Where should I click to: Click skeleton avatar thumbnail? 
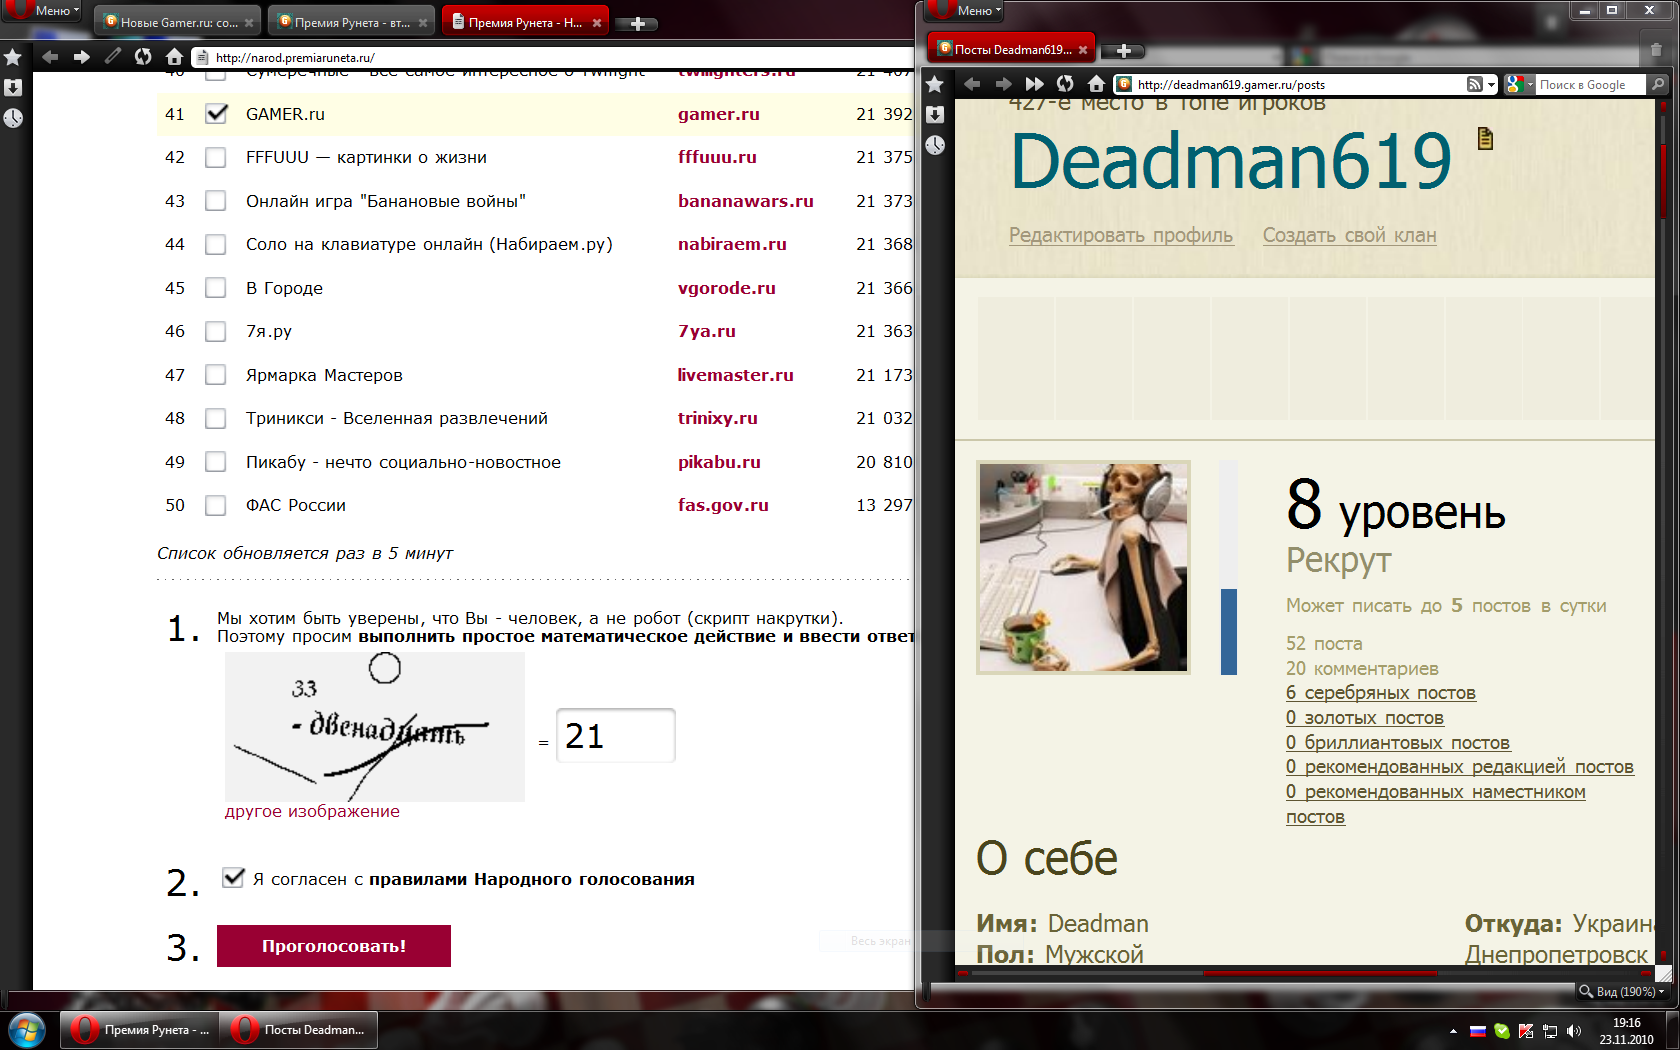(x=1083, y=567)
